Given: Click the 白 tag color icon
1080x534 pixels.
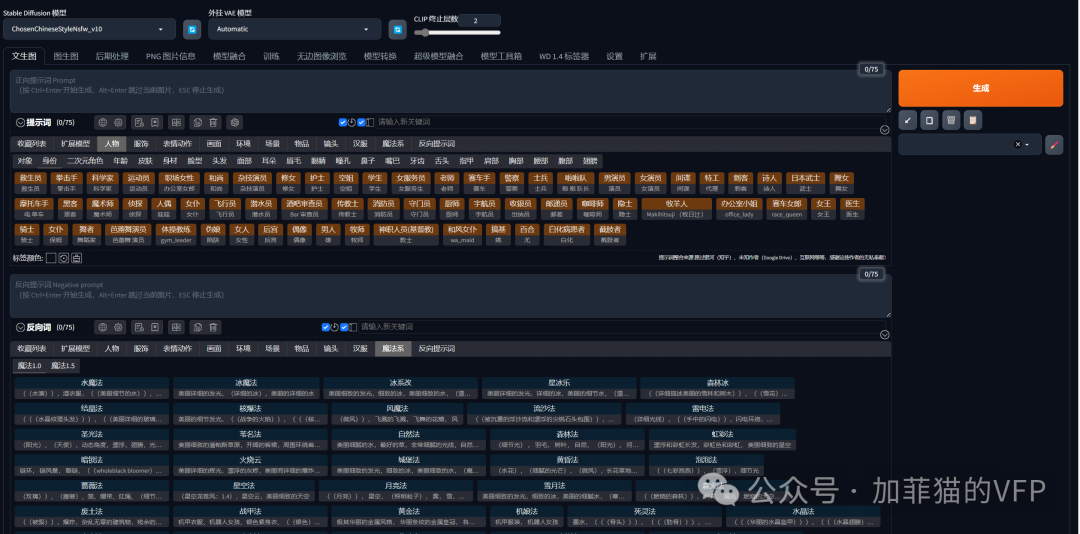Looking at the screenshot, I should 76,258.
